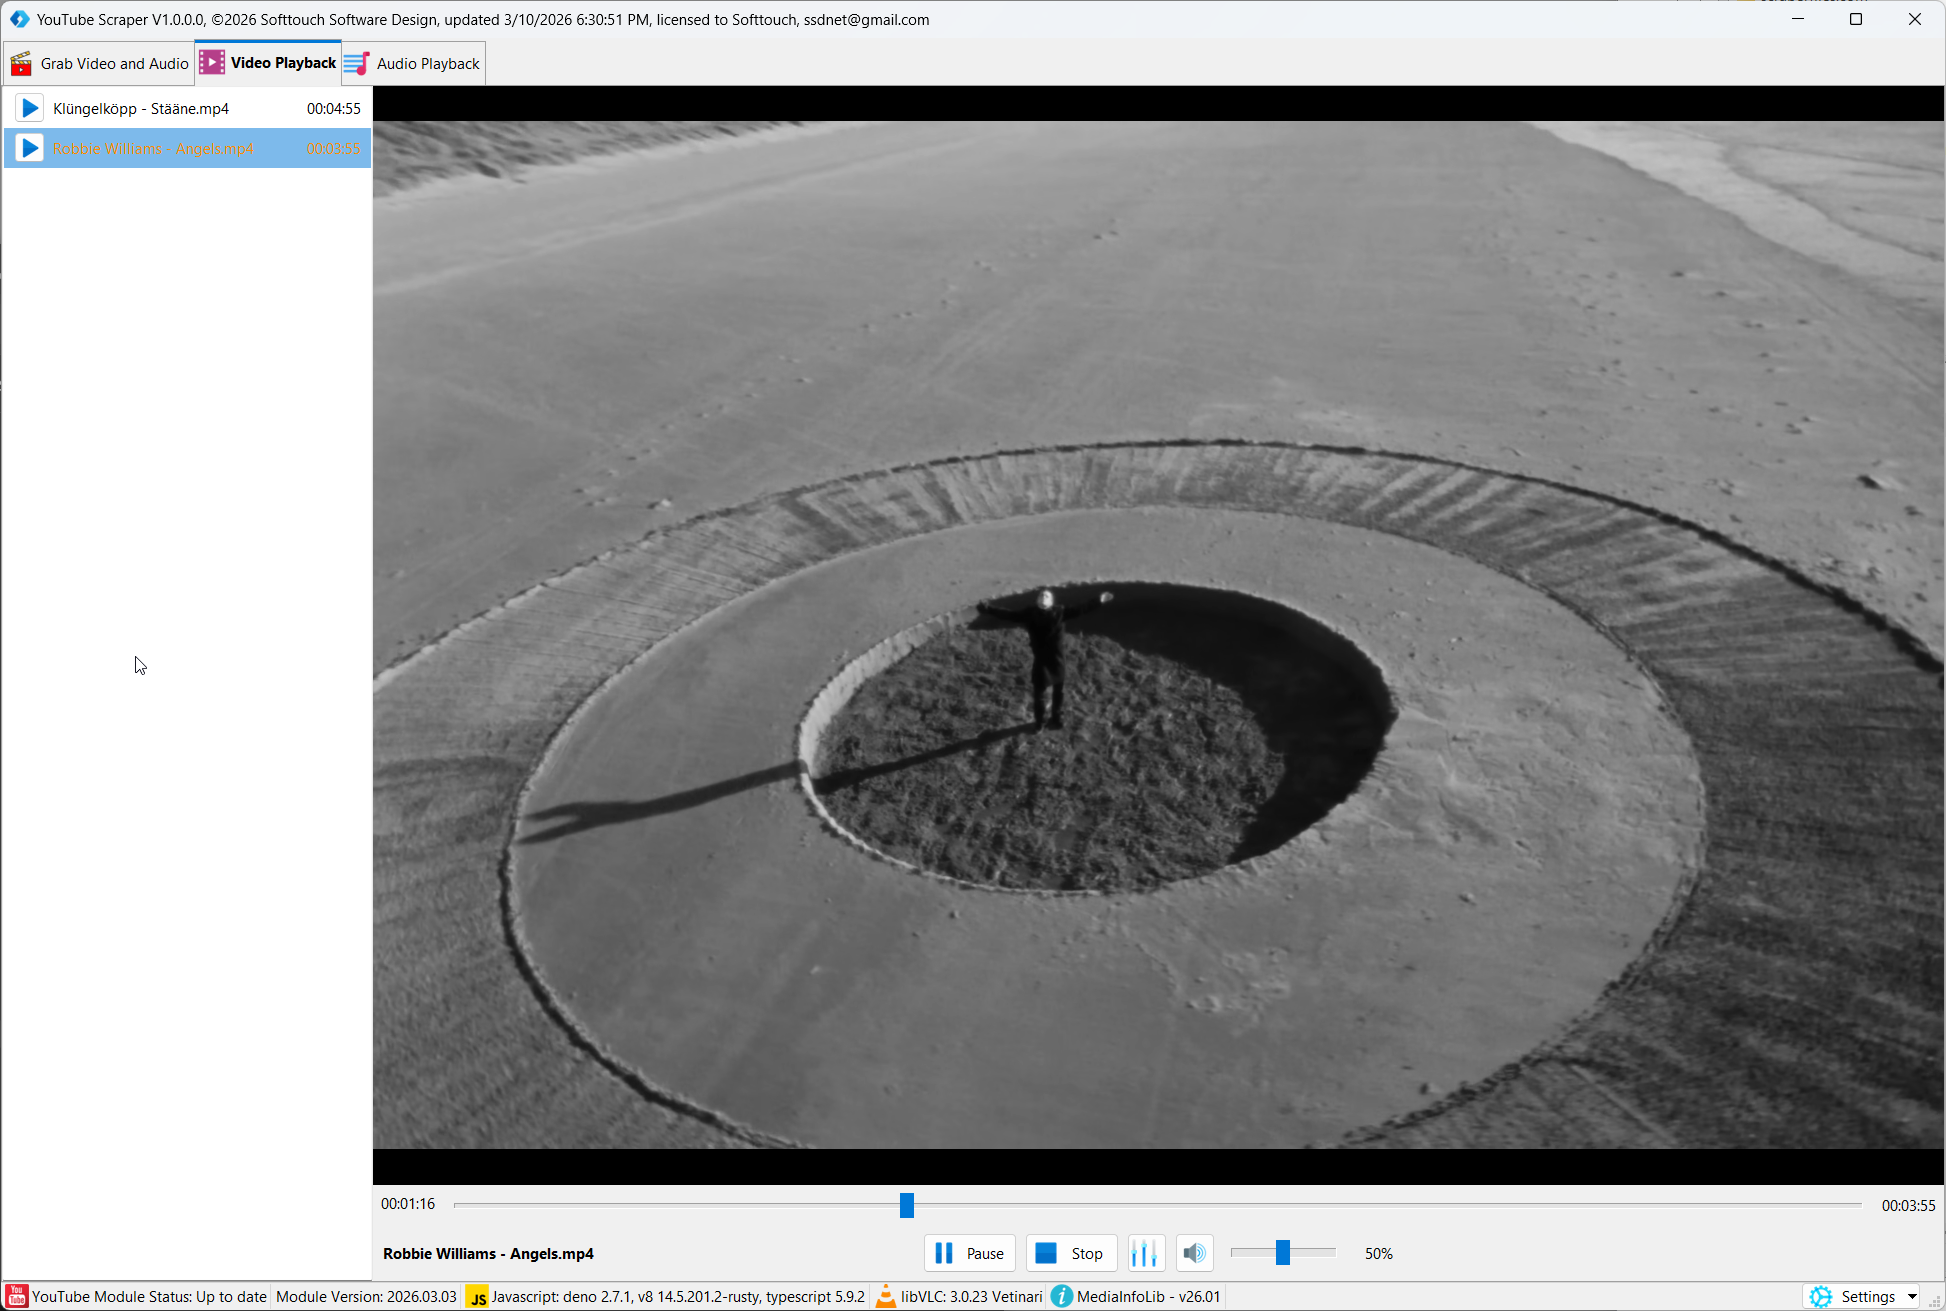The image size is (1946, 1311).
Task: Pause the playing video
Action: (969, 1253)
